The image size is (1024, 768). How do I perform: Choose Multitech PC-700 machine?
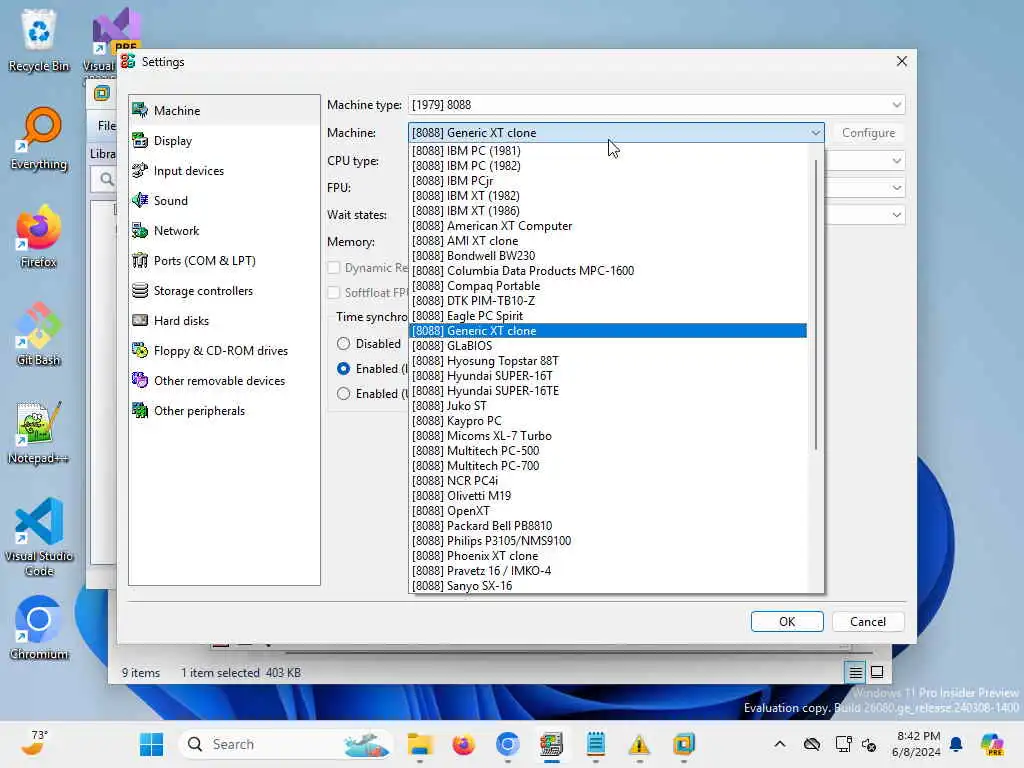[608, 466]
